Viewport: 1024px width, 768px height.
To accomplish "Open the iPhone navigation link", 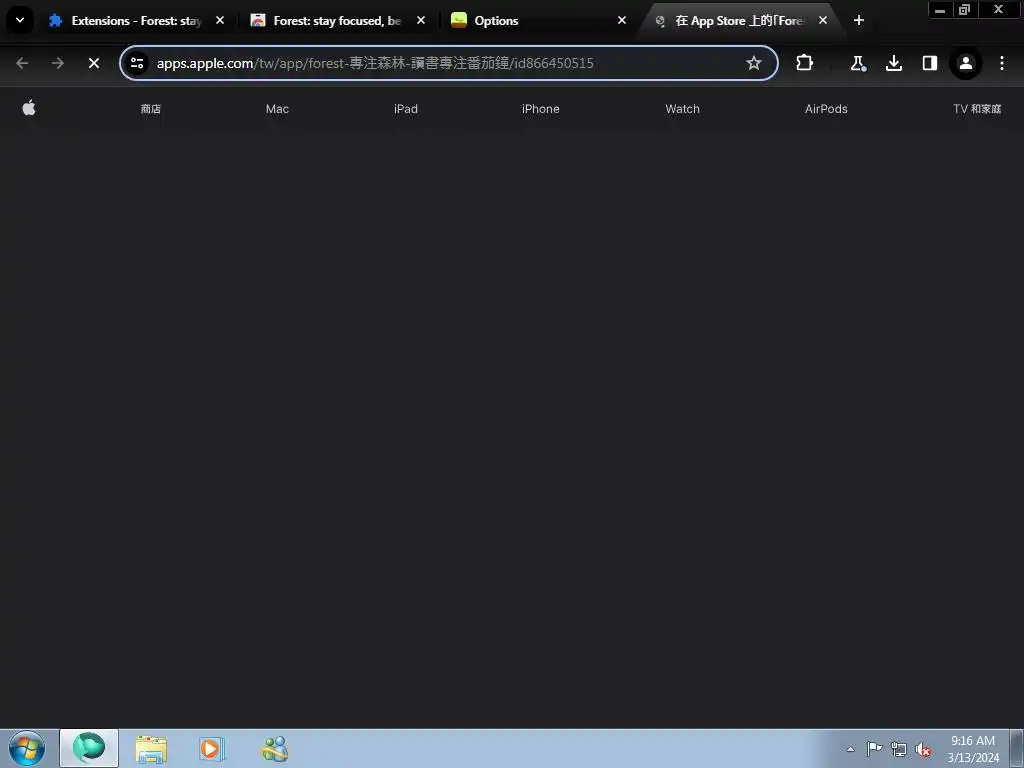I will (x=541, y=109).
